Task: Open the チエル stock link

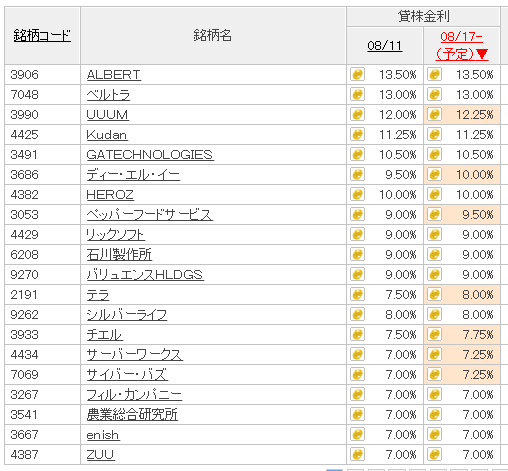Action: click(105, 335)
